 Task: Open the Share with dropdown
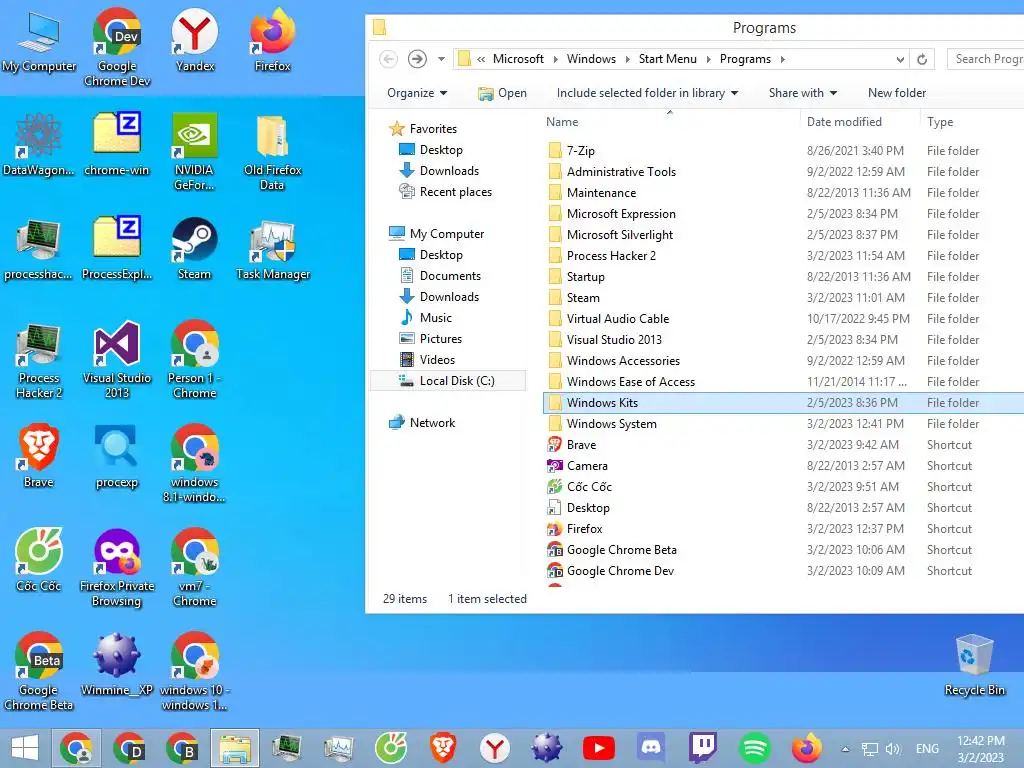point(802,93)
